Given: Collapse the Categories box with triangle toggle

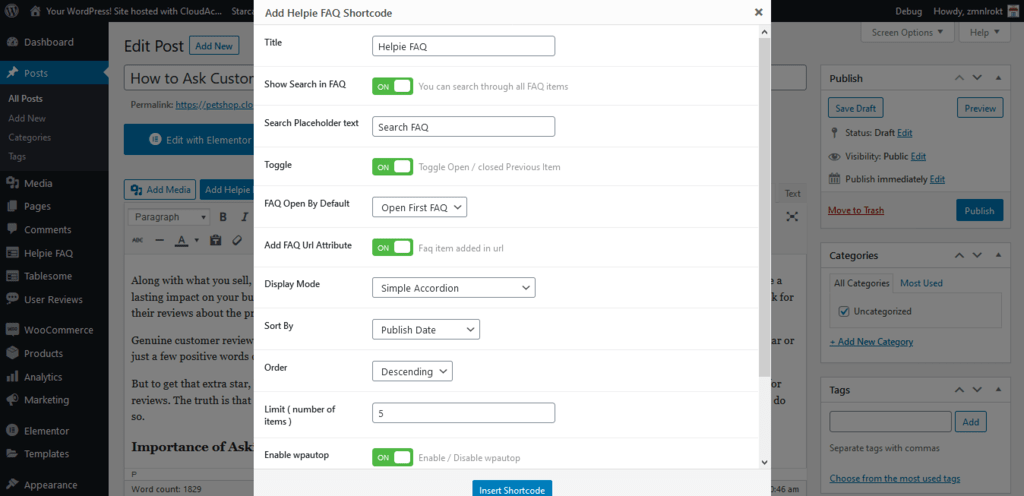Looking at the screenshot, I should (998, 255).
